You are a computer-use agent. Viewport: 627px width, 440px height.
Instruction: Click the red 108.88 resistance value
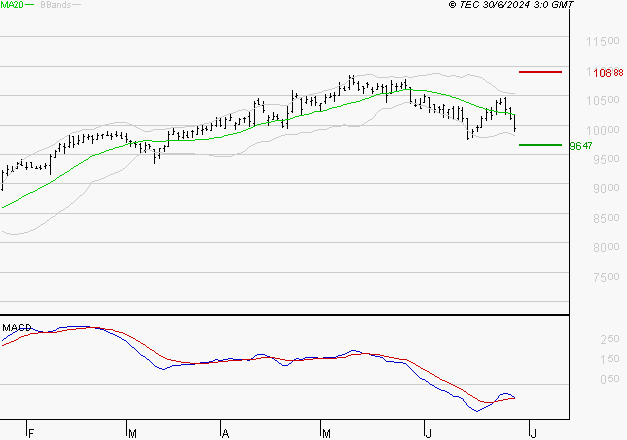click(608, 73)
